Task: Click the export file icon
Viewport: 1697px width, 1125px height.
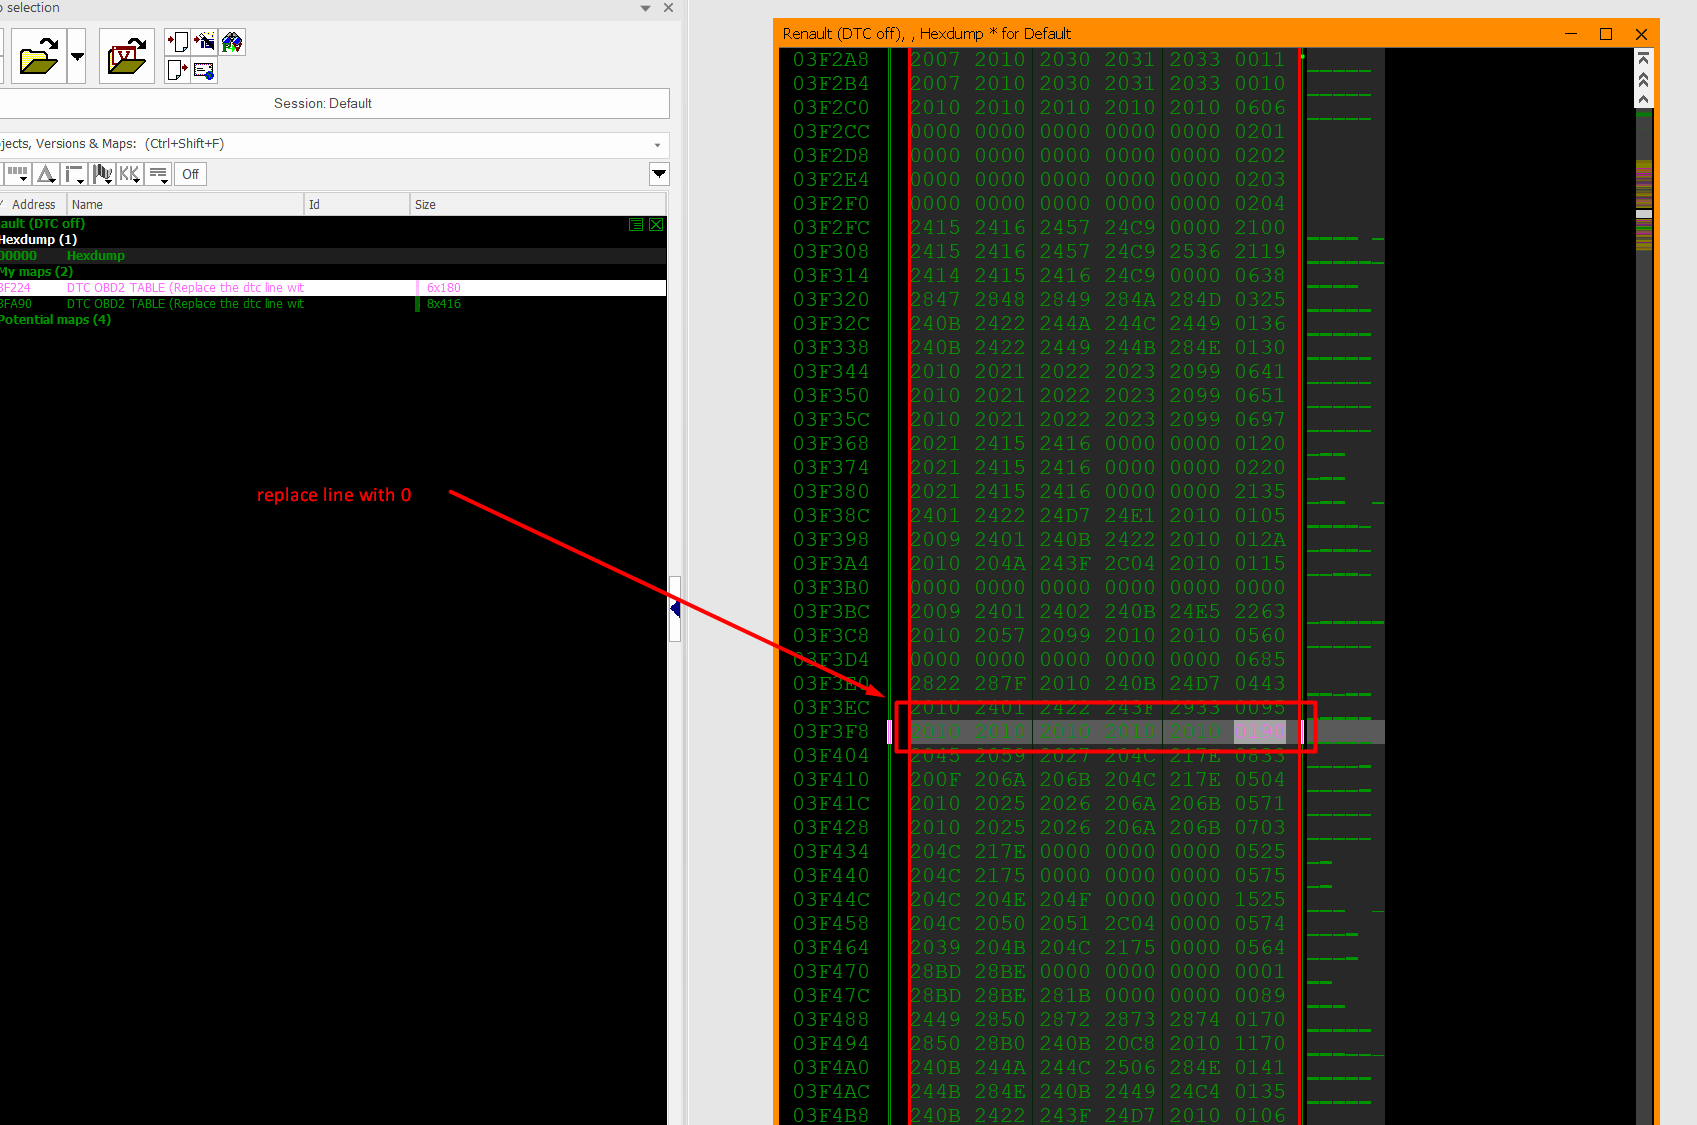Action: [x=177, y=69]
